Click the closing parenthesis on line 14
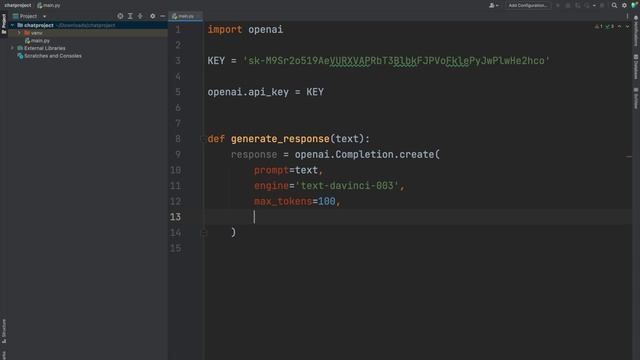 pyautogui.click(x=233, y=233)
